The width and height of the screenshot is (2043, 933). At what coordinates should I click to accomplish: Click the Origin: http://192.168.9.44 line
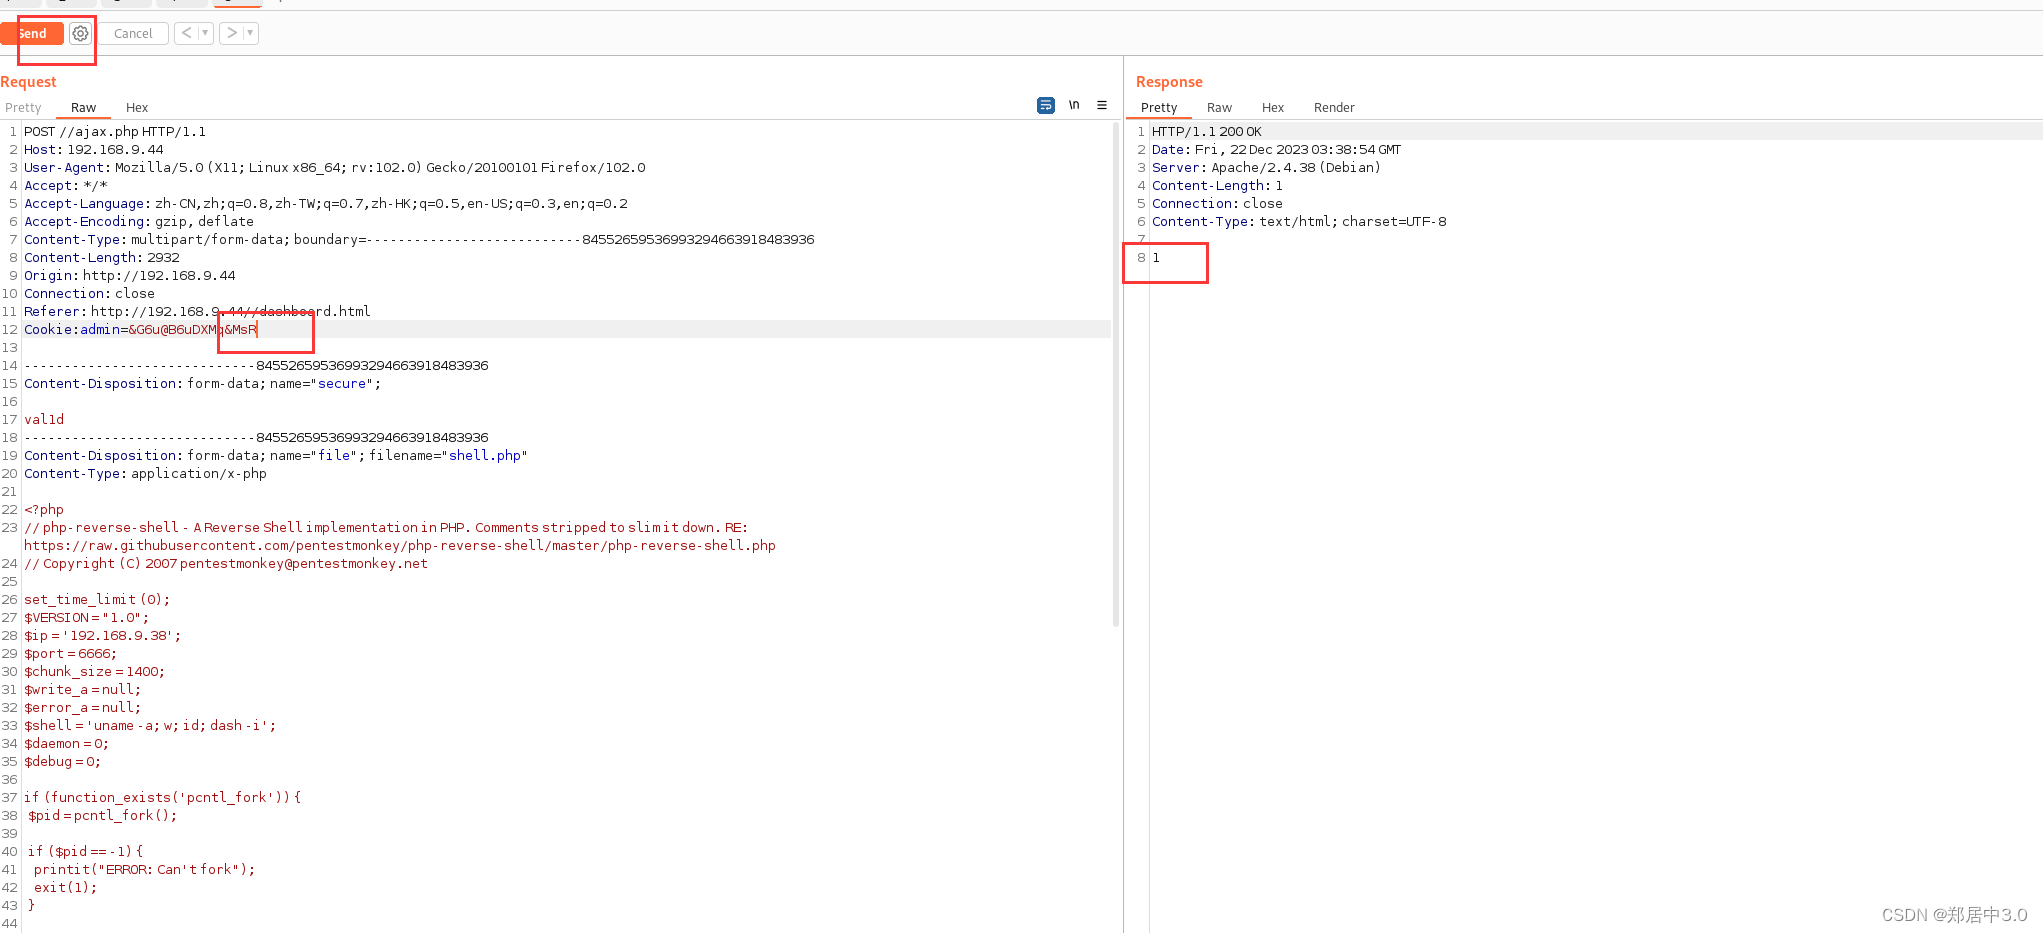[130, 275]
